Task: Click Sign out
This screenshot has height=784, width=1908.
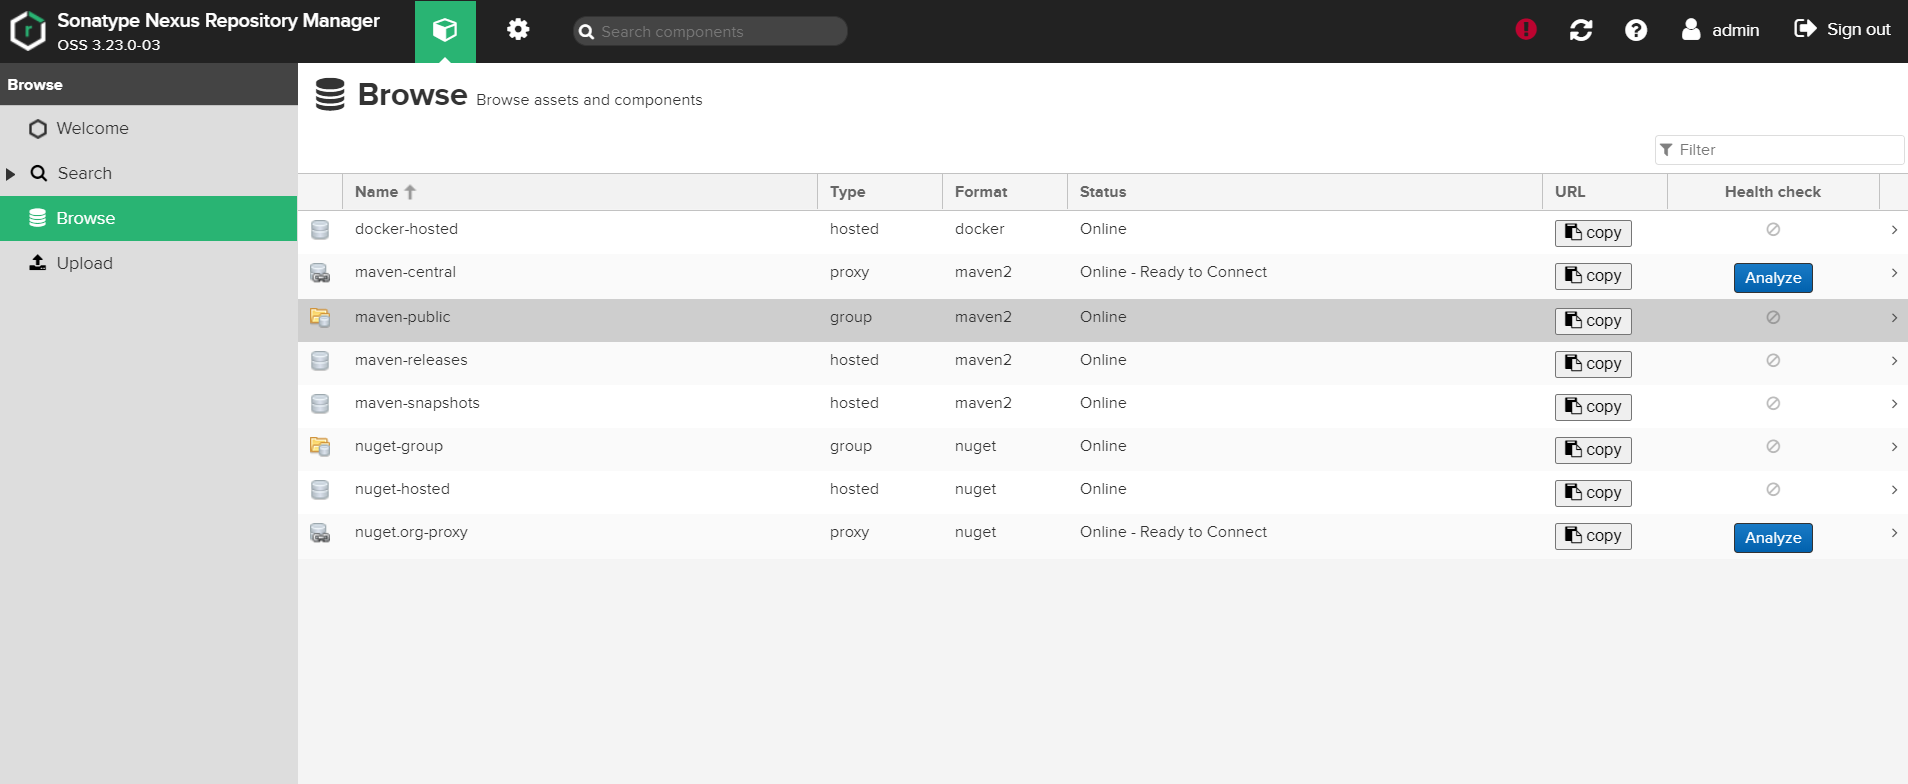Action: tap(1842, 30)
